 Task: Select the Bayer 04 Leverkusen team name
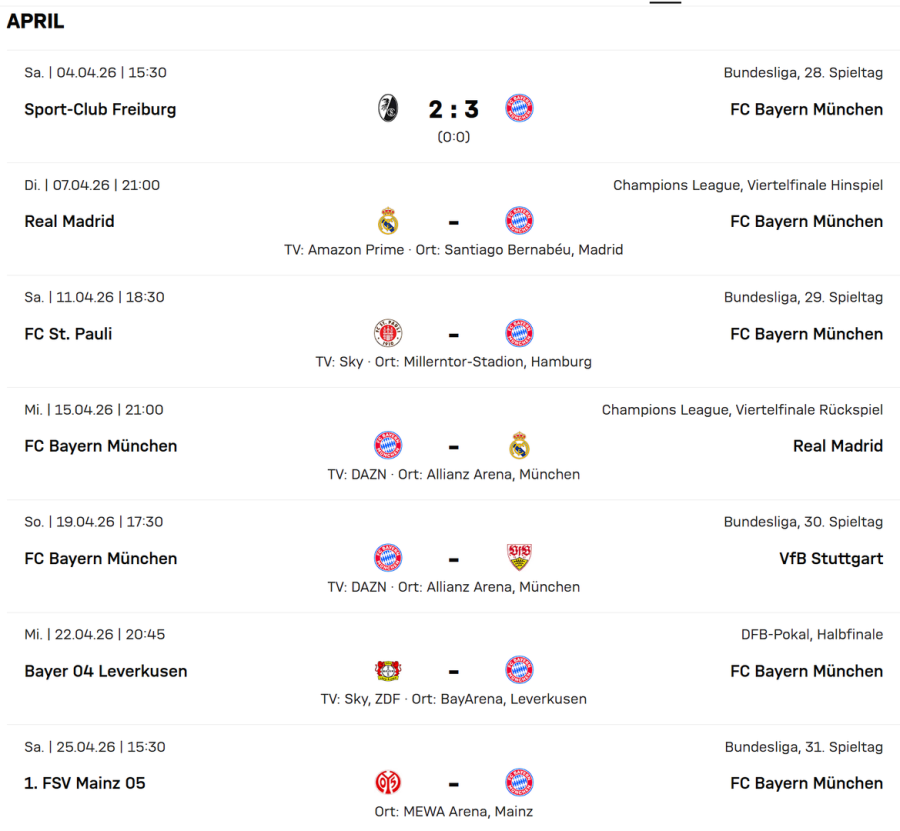click(106, 671)
